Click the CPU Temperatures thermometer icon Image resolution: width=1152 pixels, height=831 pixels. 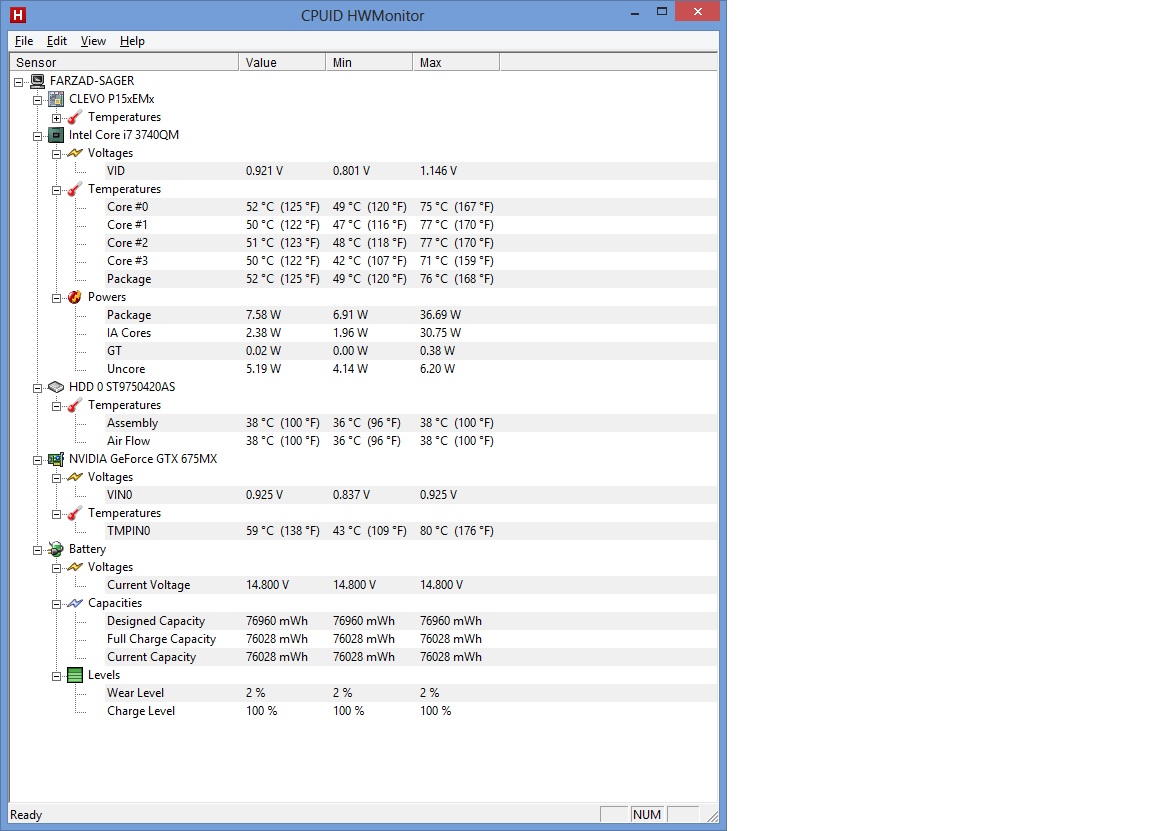(75, 189)
